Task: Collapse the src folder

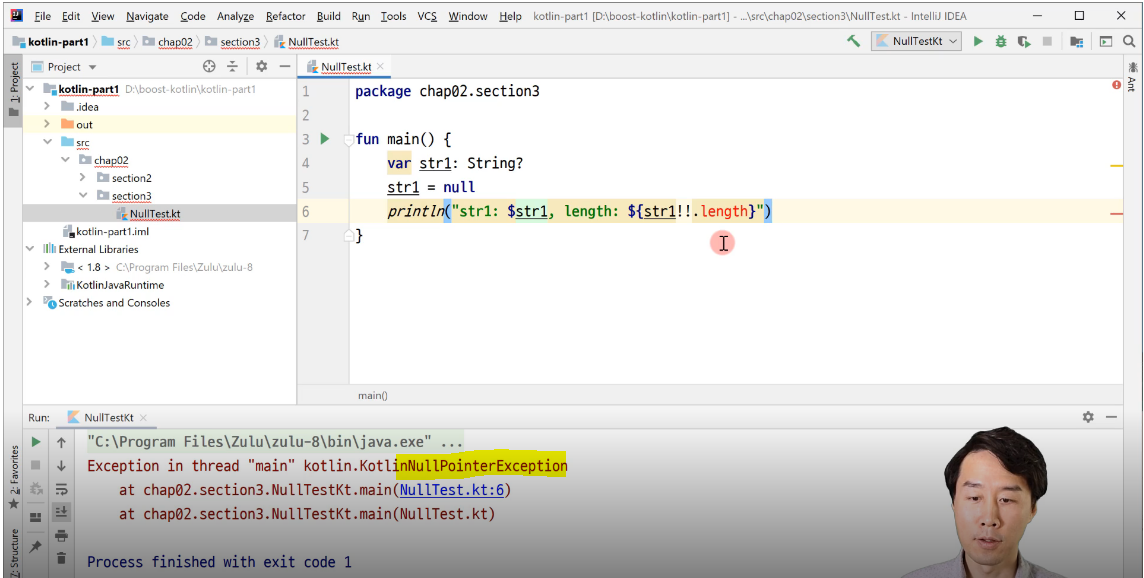Action: click(47, 142)
